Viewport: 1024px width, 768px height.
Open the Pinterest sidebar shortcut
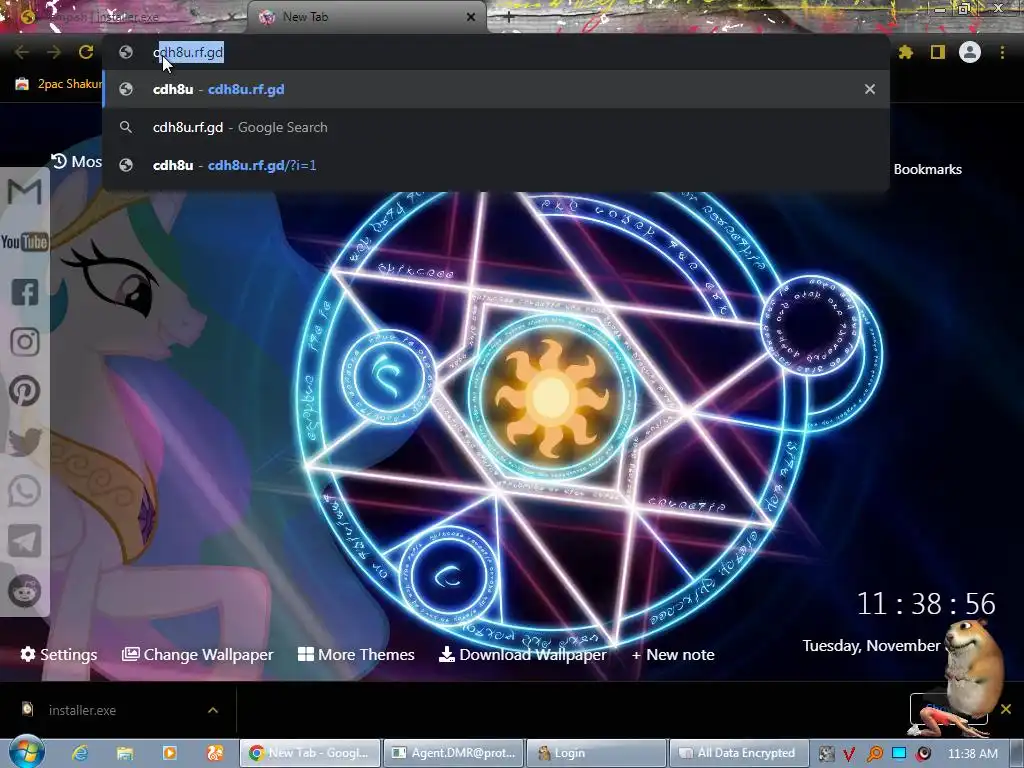25,391
